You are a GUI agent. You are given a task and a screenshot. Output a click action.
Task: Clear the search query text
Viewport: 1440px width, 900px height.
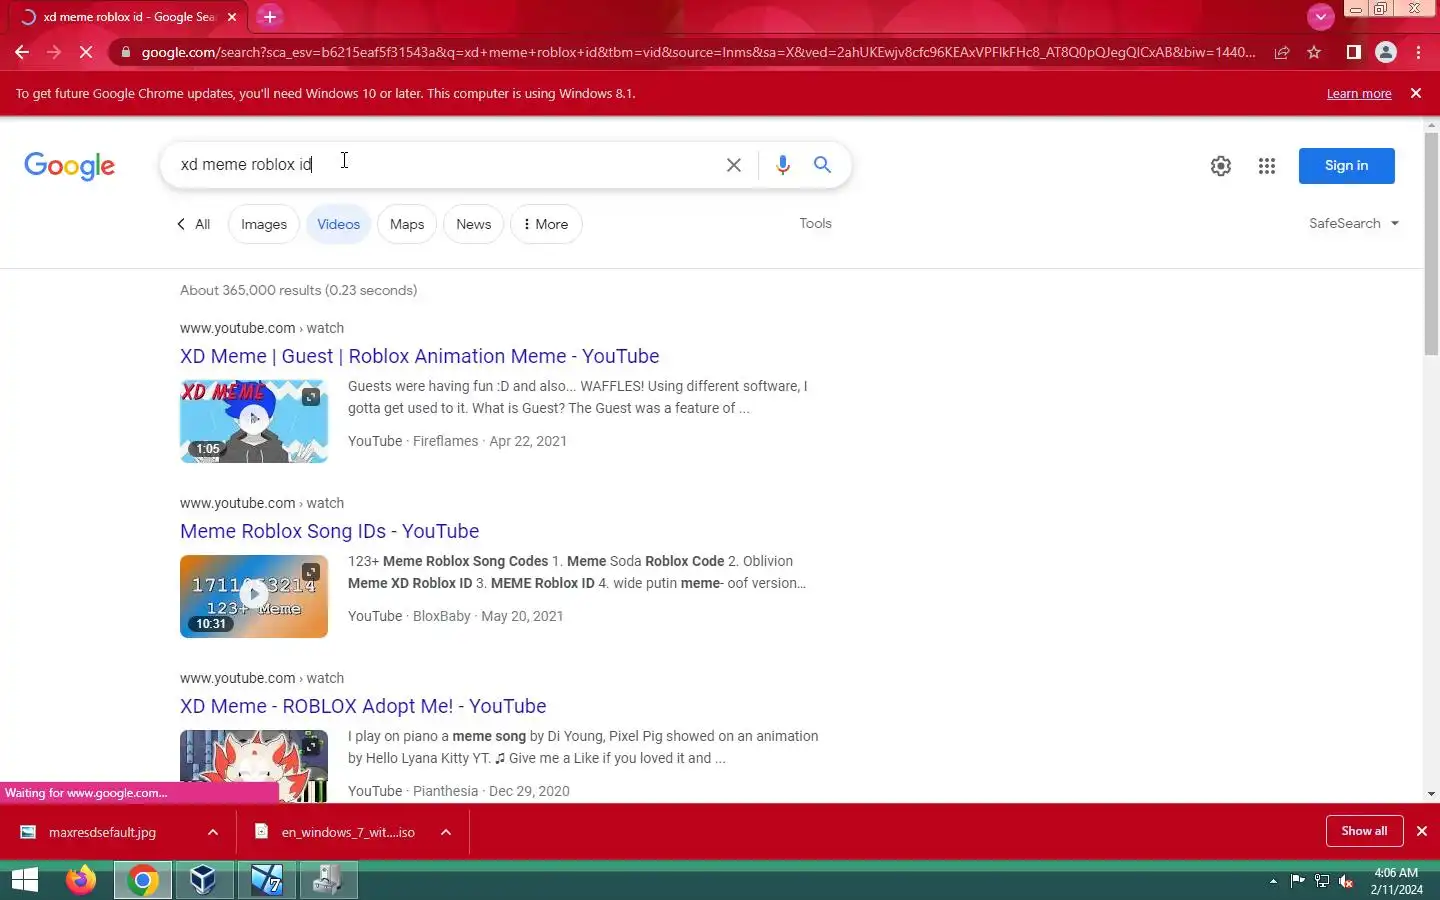pyautogui.click(x=733, y=165)
